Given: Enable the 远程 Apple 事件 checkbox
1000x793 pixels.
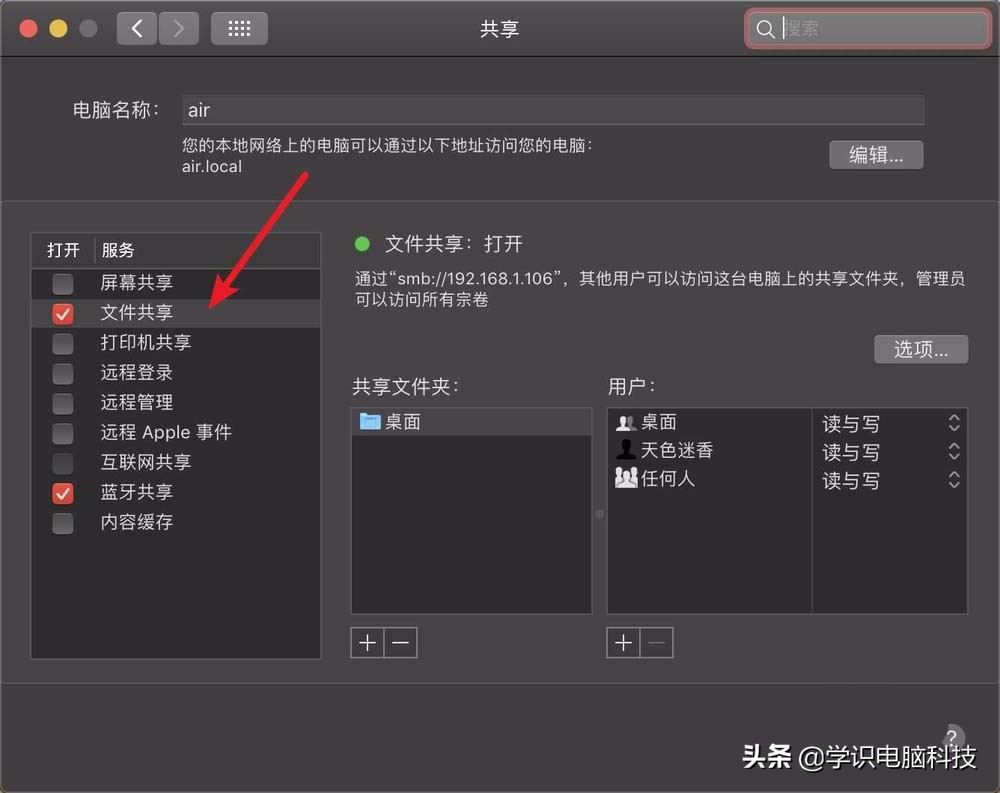Looking at the screenshot, I should click(62, 433).
